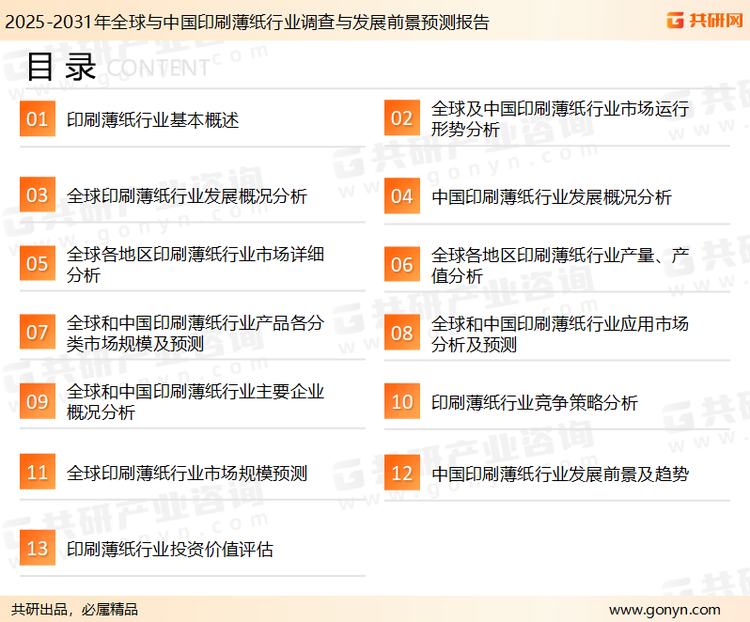Screen dimensions: 750x622
Task: Open the www.gonyn.com website link
Action: (664, 609)
